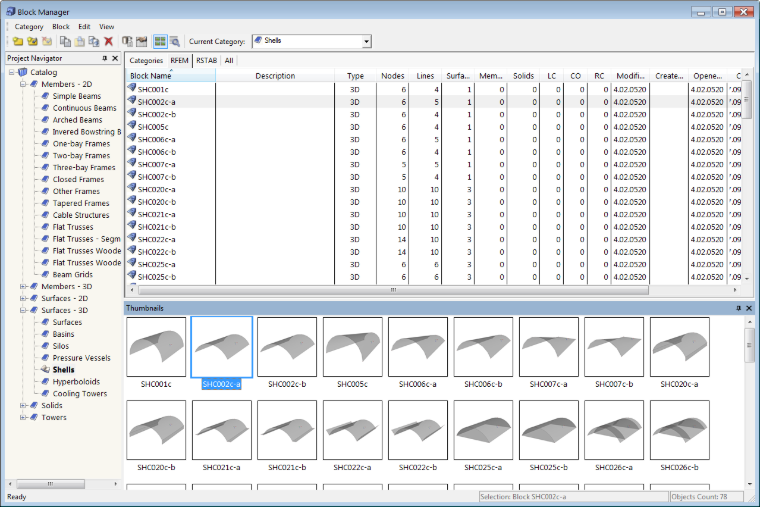Select Cooling Towers category
Viewport: 760px width, 507px height.
click(79, 394)
